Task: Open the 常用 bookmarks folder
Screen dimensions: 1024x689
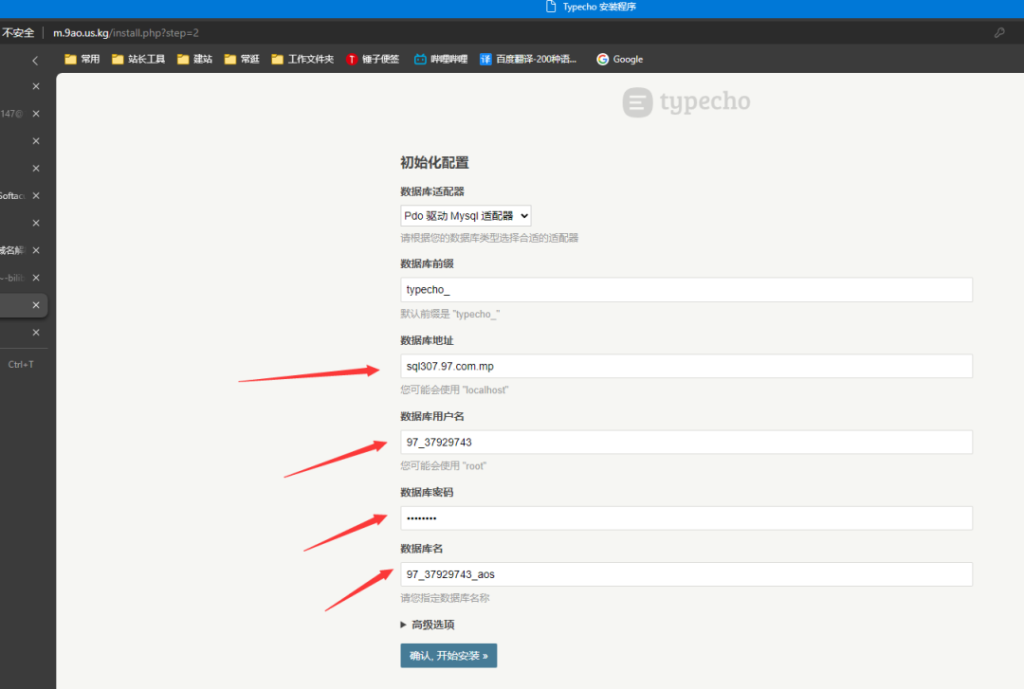Action: [x=82, y=59]
